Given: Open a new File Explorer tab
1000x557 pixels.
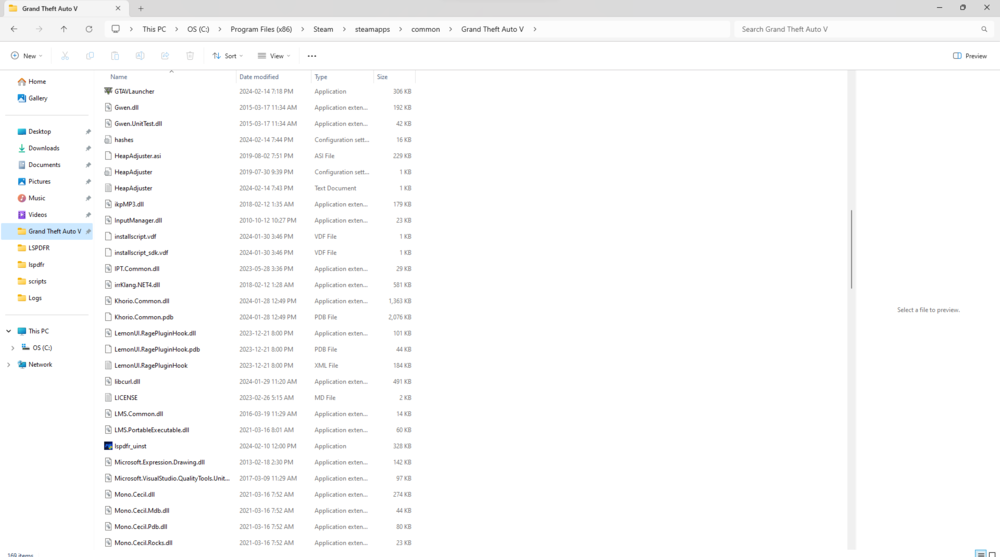Looking at the screenshot, I should (x=140, y=9).
